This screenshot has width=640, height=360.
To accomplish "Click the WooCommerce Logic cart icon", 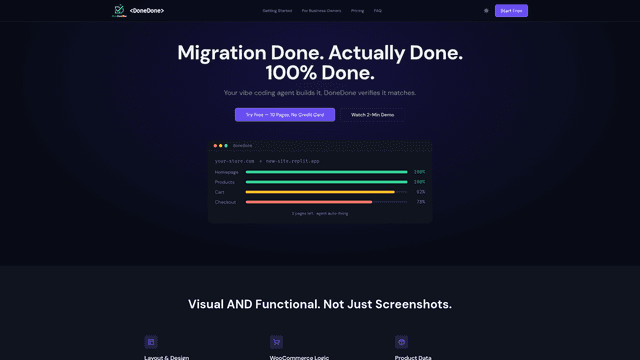I will 276,342.
